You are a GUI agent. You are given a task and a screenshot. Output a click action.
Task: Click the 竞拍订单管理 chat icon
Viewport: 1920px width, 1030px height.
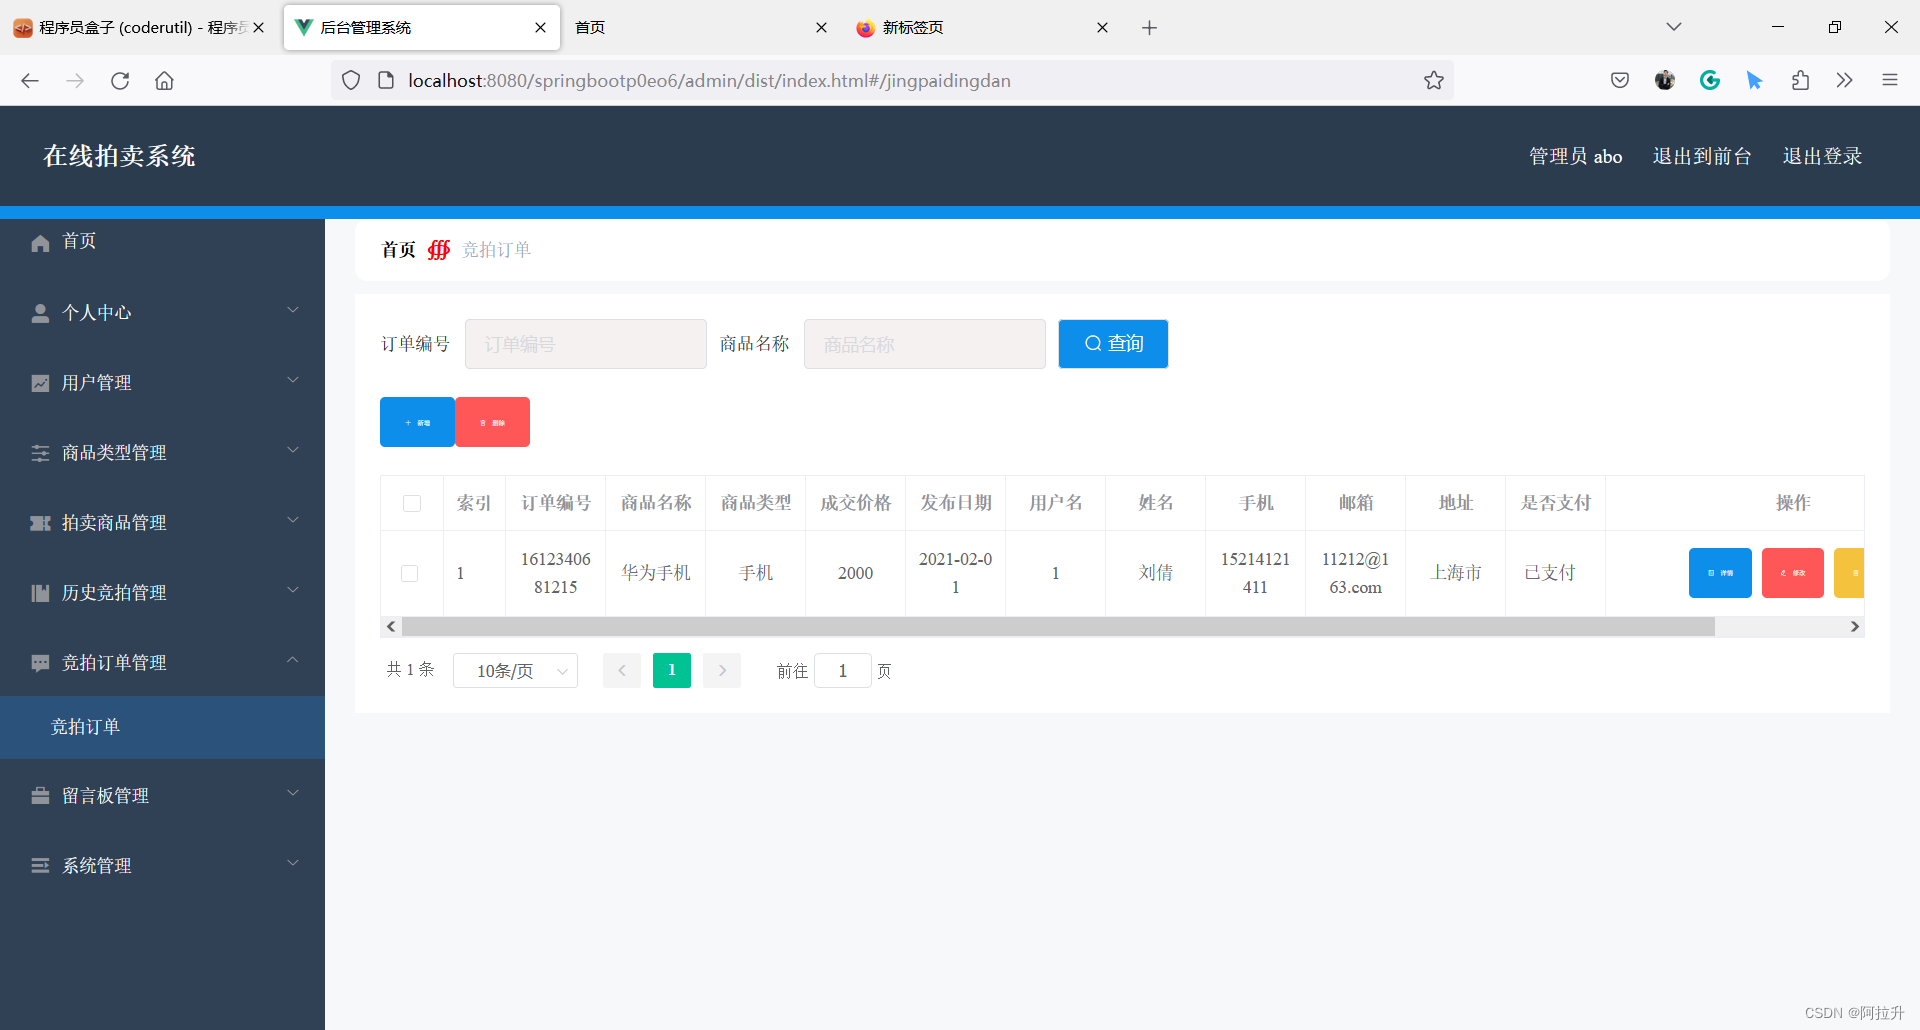point(40,663)
